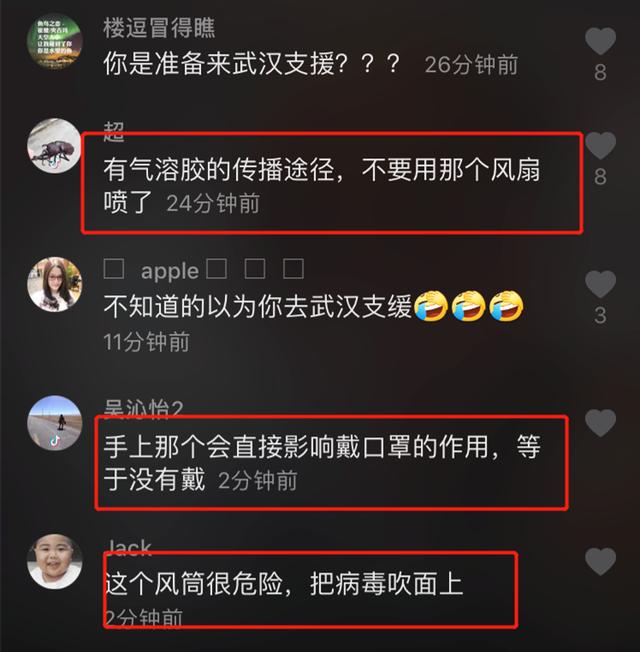The width and height of the screenshot is (640, 652).
Task: Open the beetle avatar of user 超
Action: pyautogui.click(x=54, y=146)
